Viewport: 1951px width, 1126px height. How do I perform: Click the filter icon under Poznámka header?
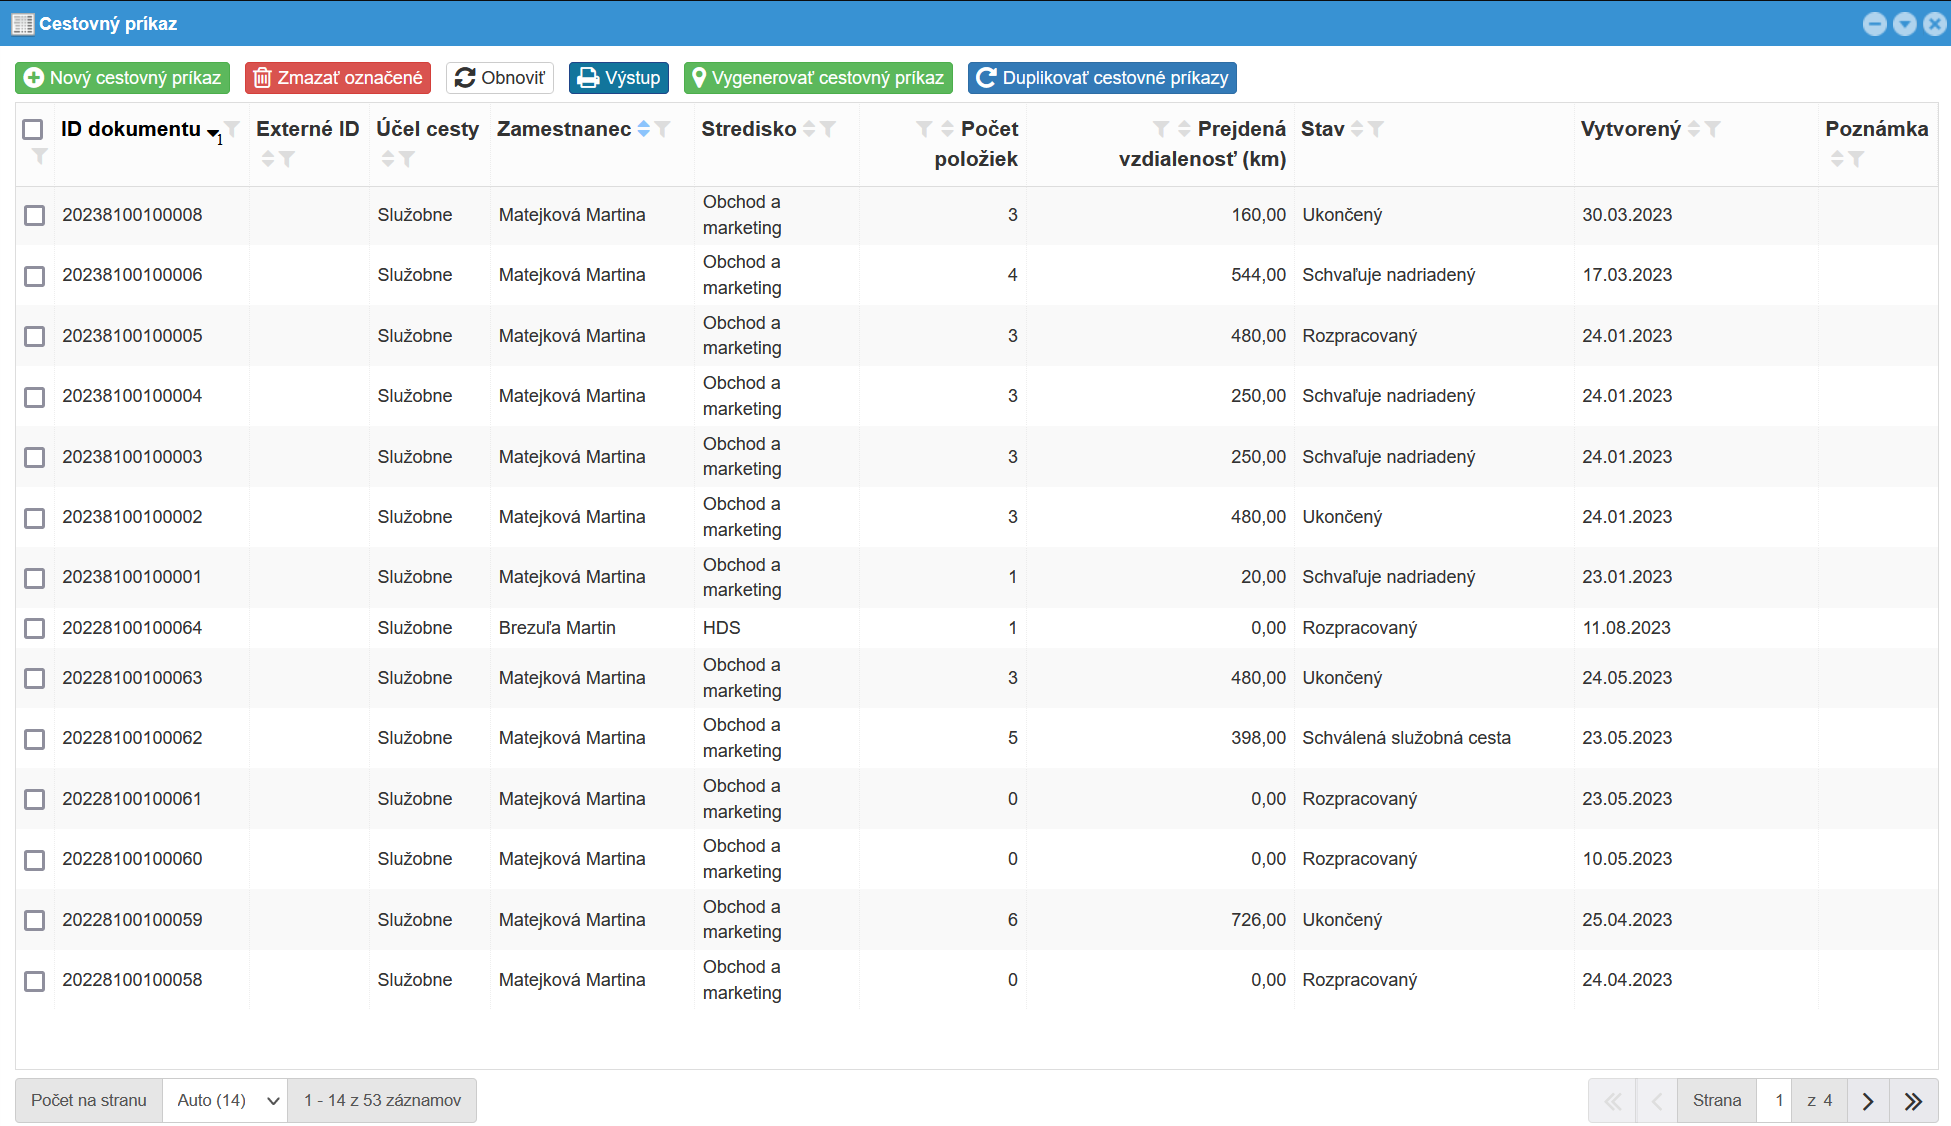(x=1856, y=159)
